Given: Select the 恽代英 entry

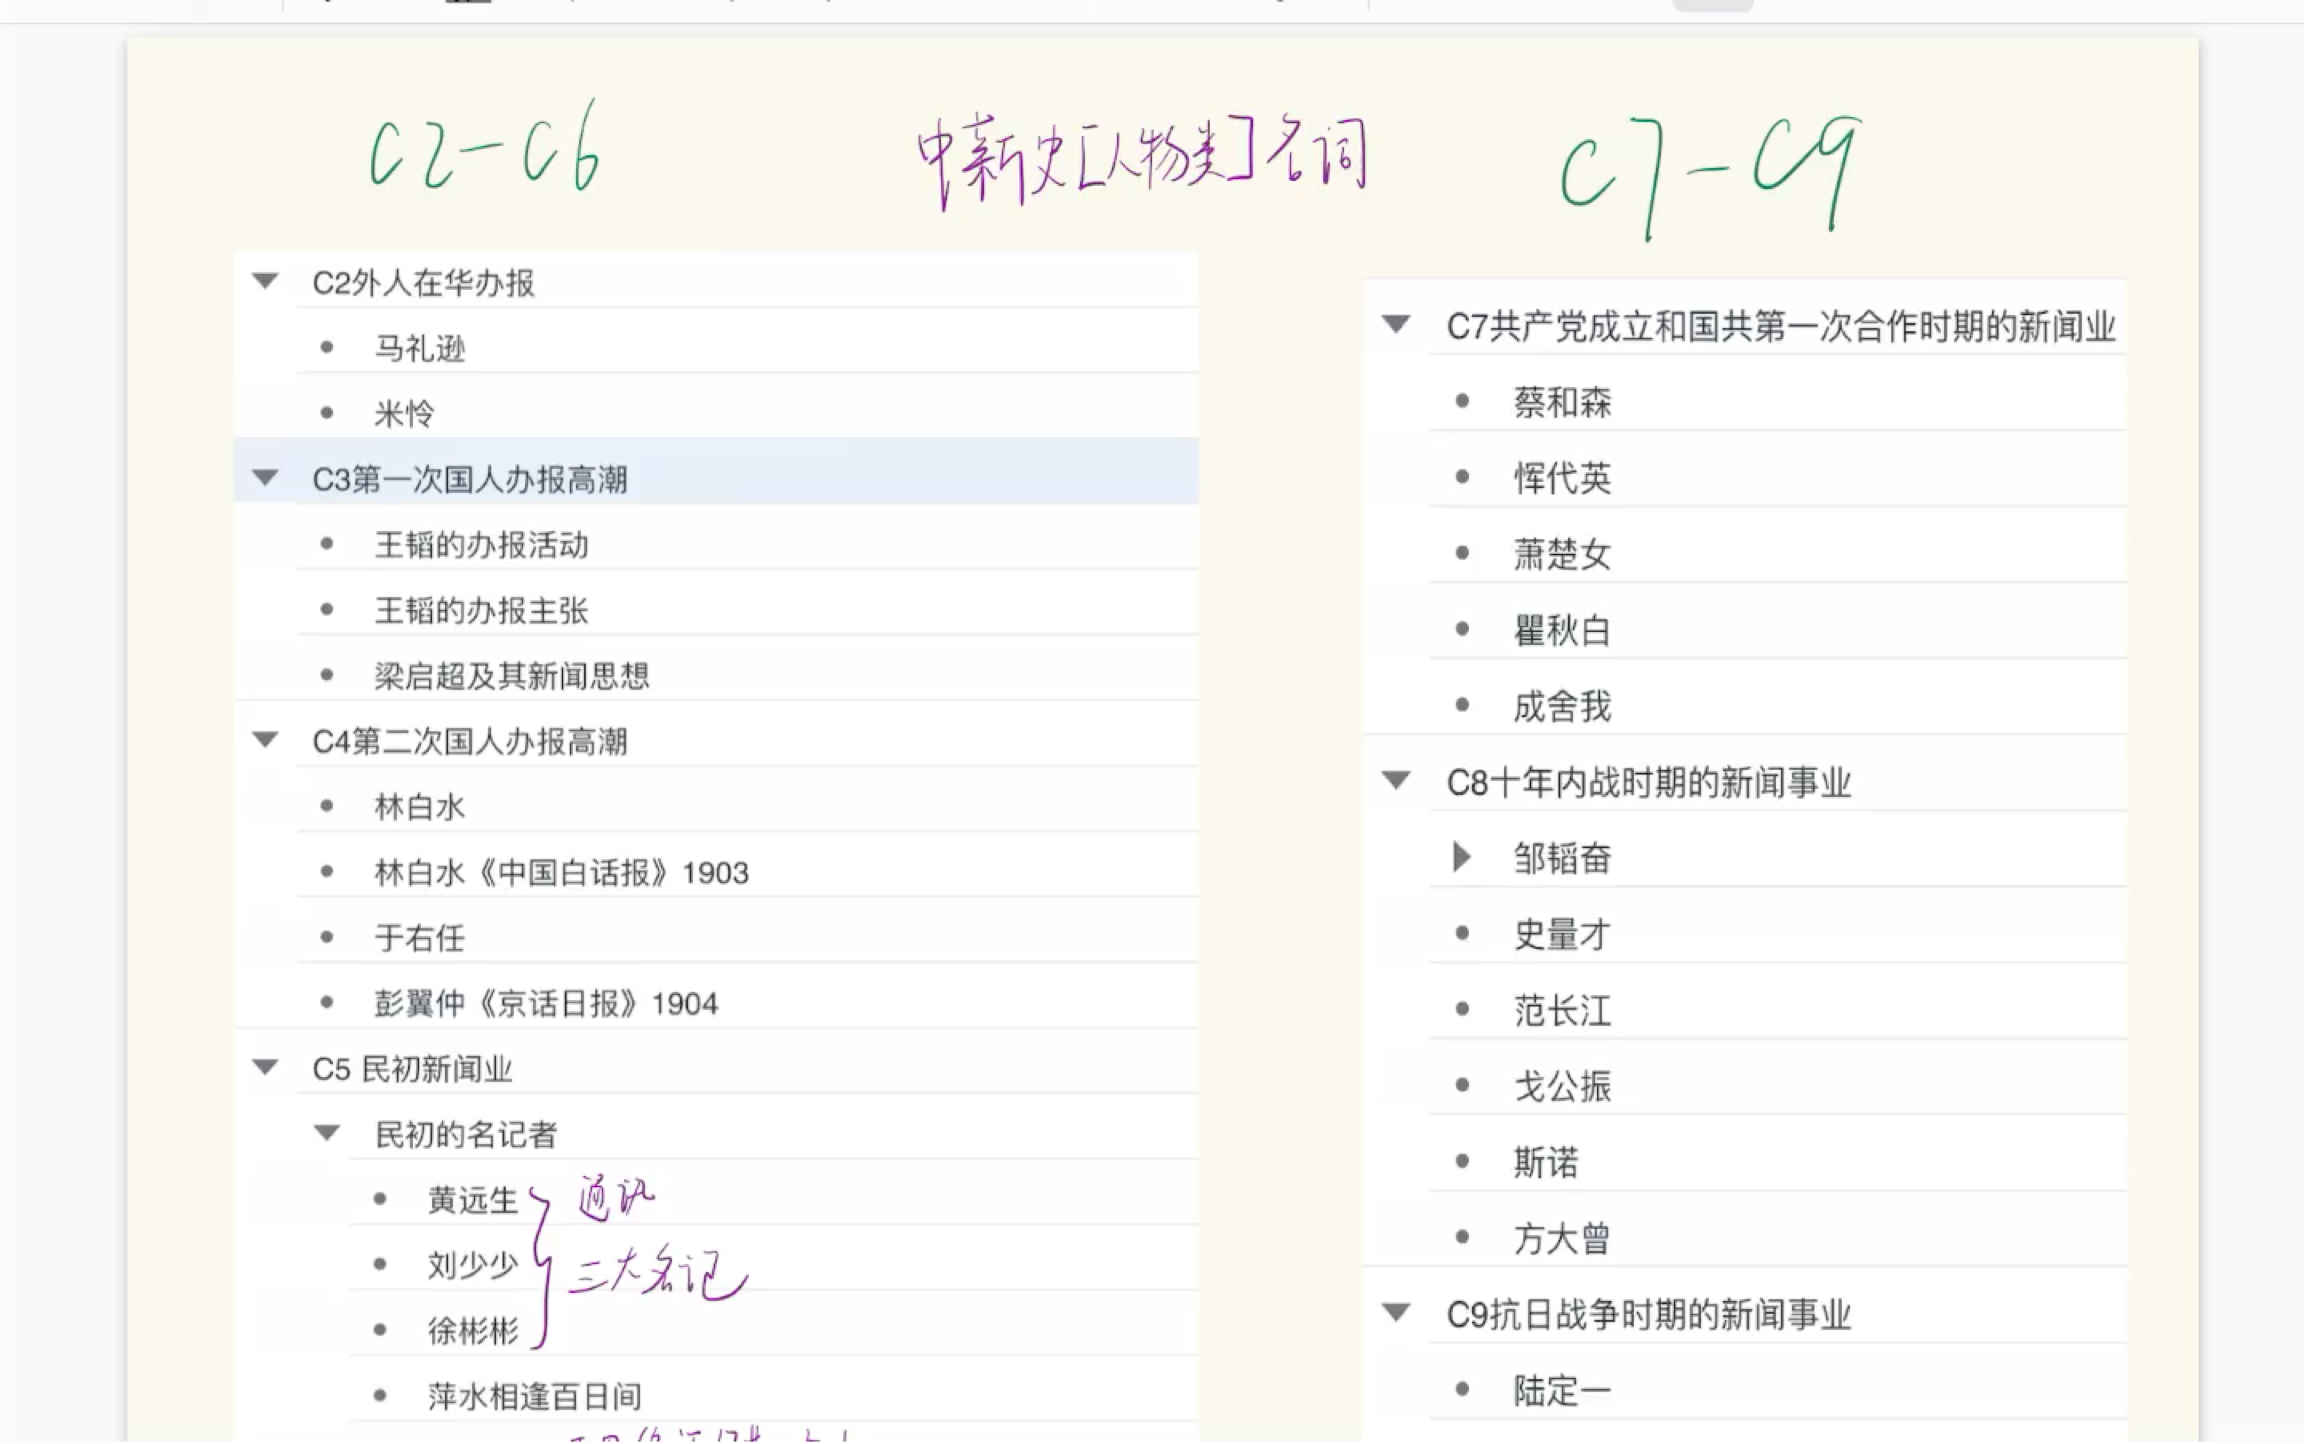Looking at the screenshot, I should [1562, 478].
